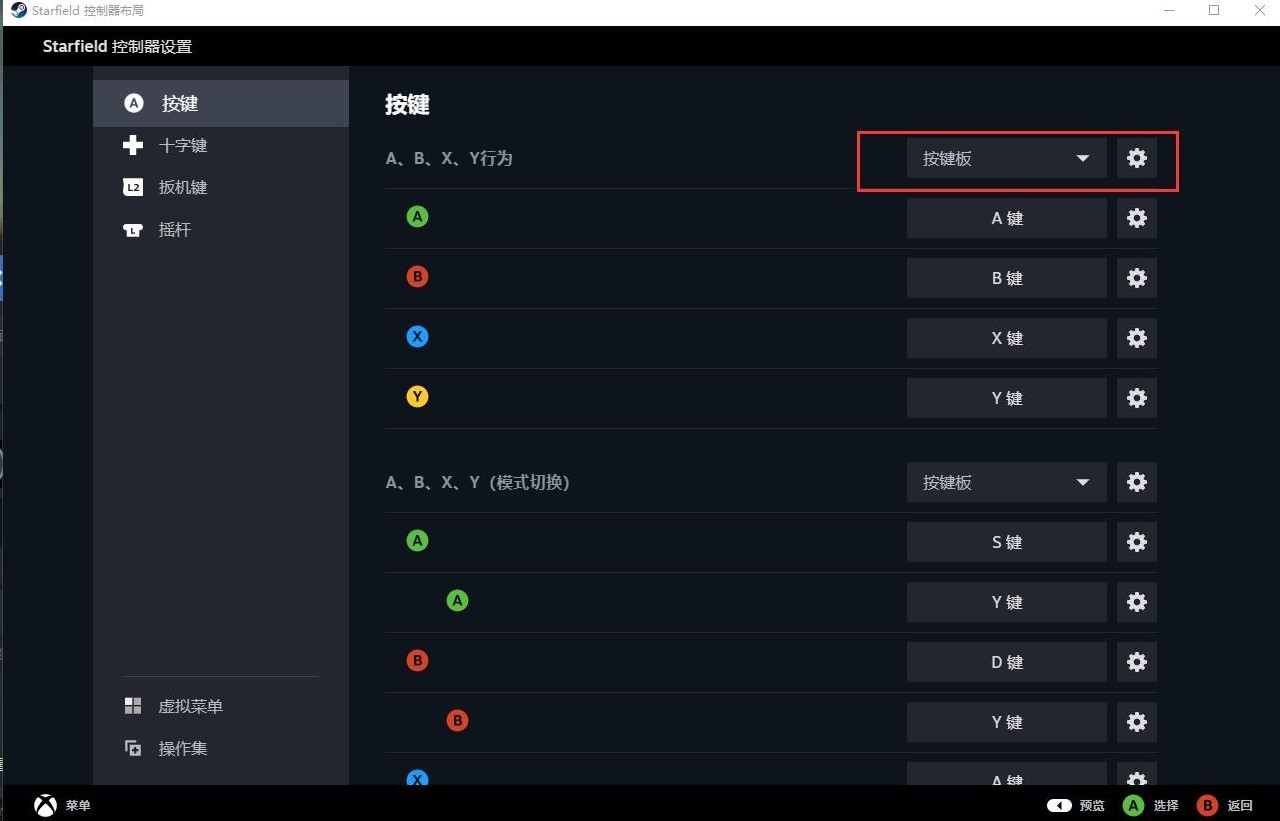This screenshot has width=1280, height=821.
Task: Open settings gear for A、B、X、Y行为
Action: tap(1137, 158)
